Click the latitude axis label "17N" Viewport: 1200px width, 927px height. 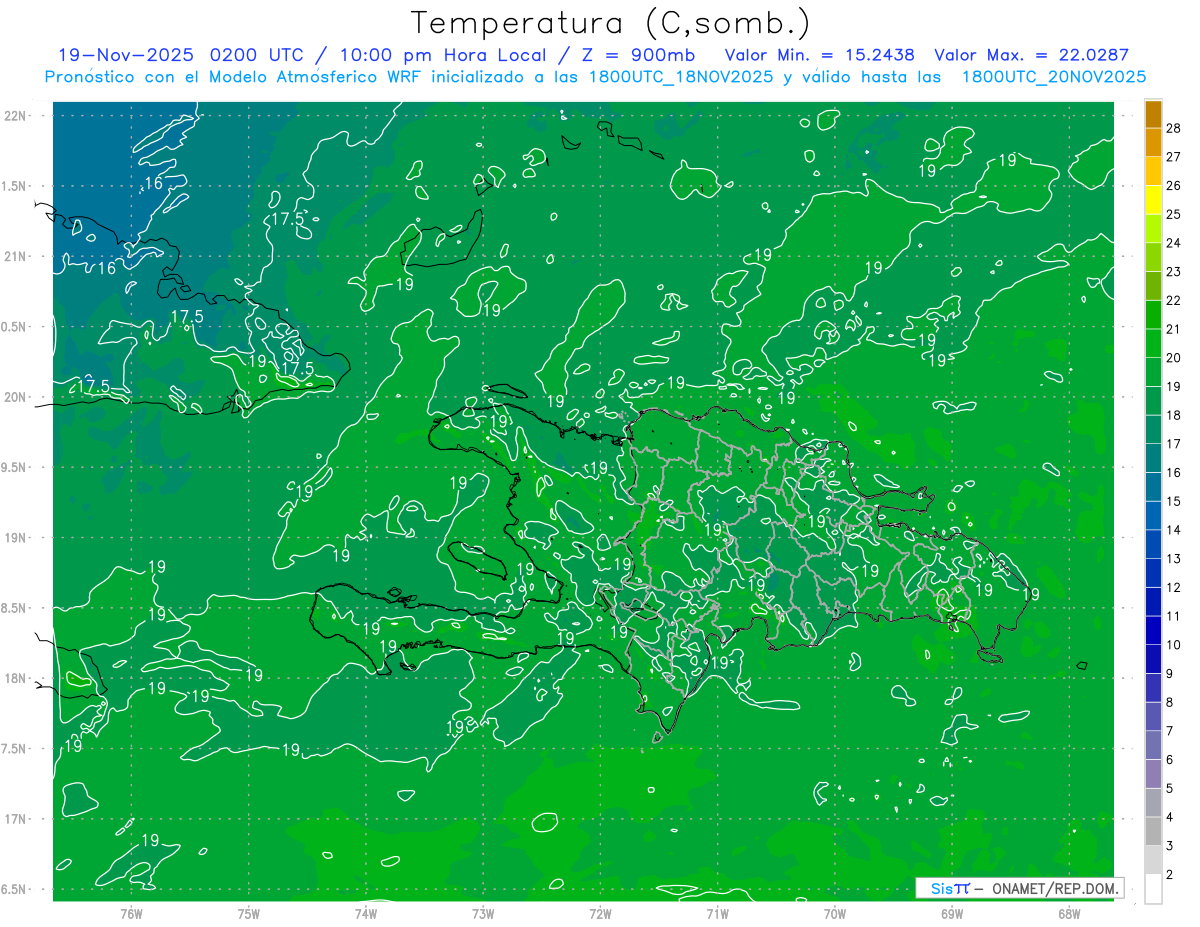coord(15,820)
